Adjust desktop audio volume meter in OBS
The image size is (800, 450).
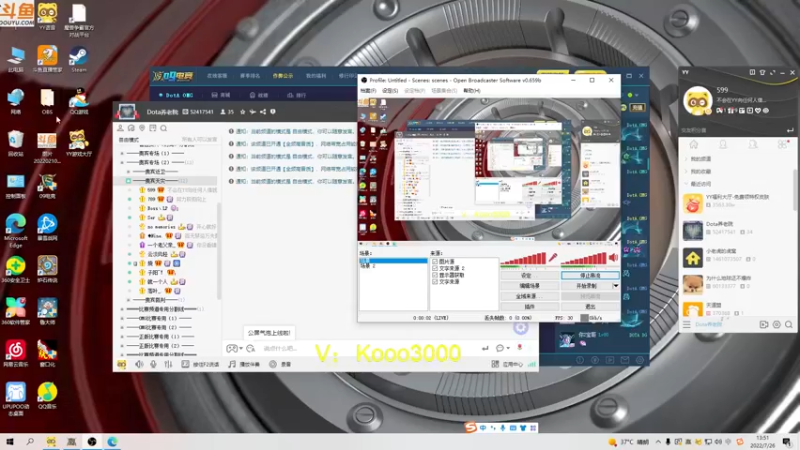coord(584,259)
